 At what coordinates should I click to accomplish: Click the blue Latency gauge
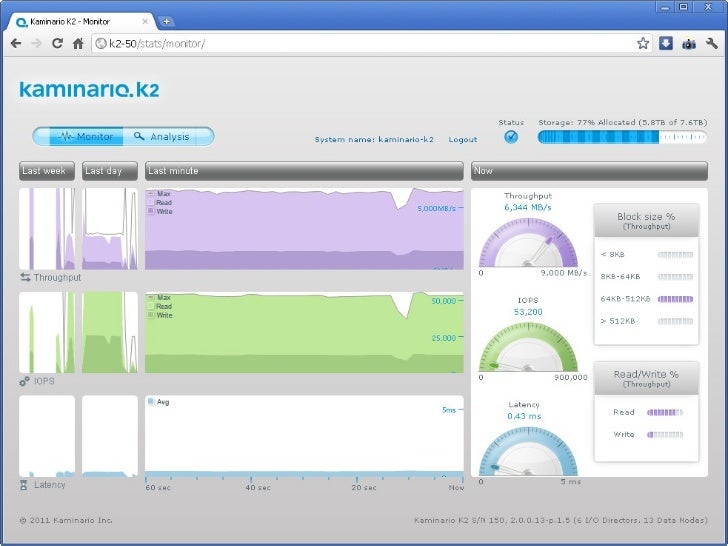[528, 452]
